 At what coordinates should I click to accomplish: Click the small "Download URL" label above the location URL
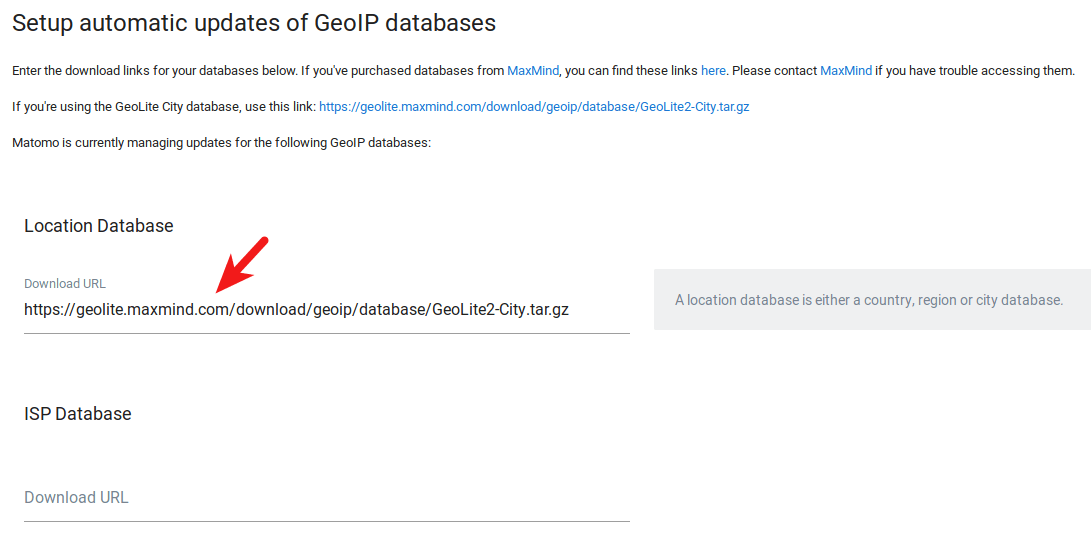(x=65, y=284)
